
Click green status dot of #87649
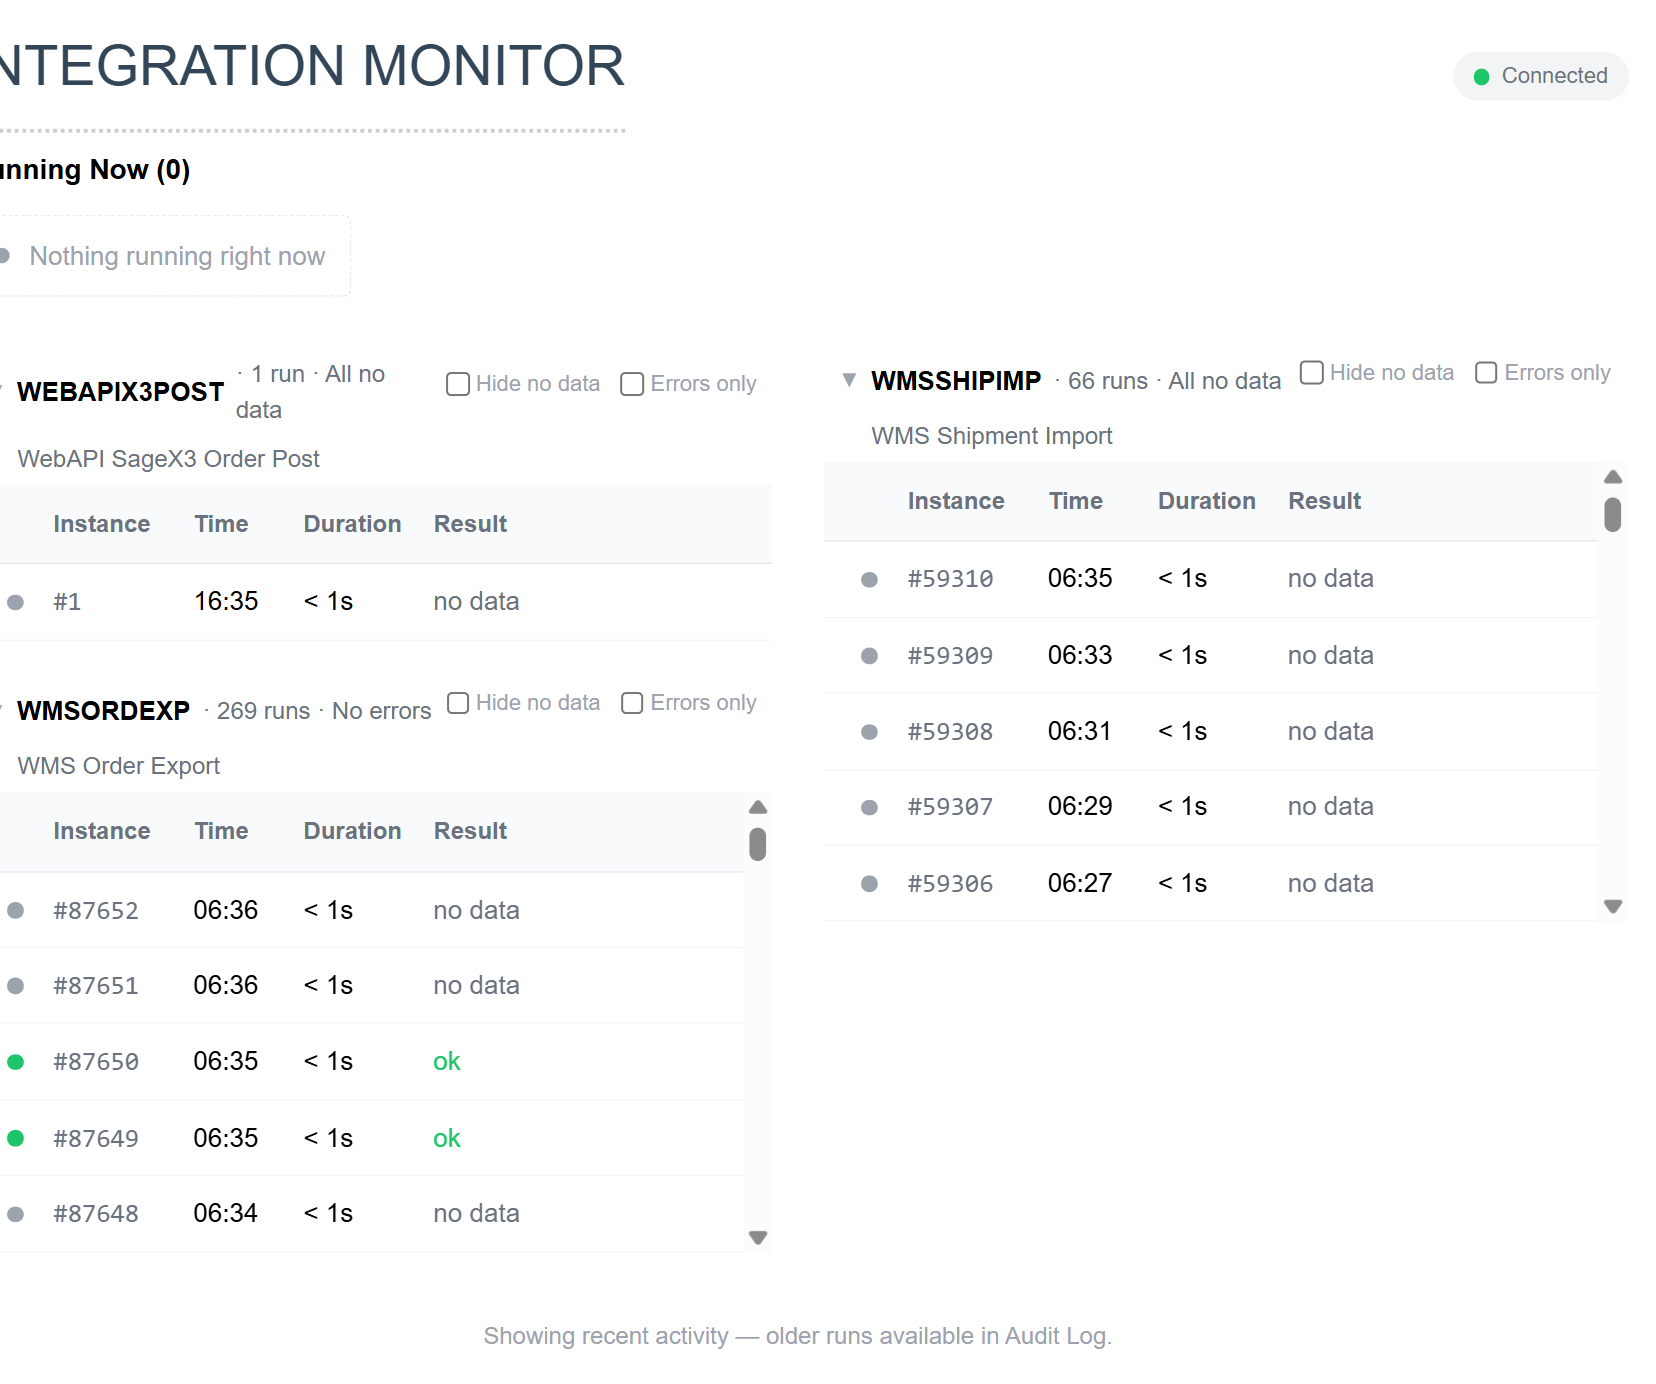tap(16, 1138)
